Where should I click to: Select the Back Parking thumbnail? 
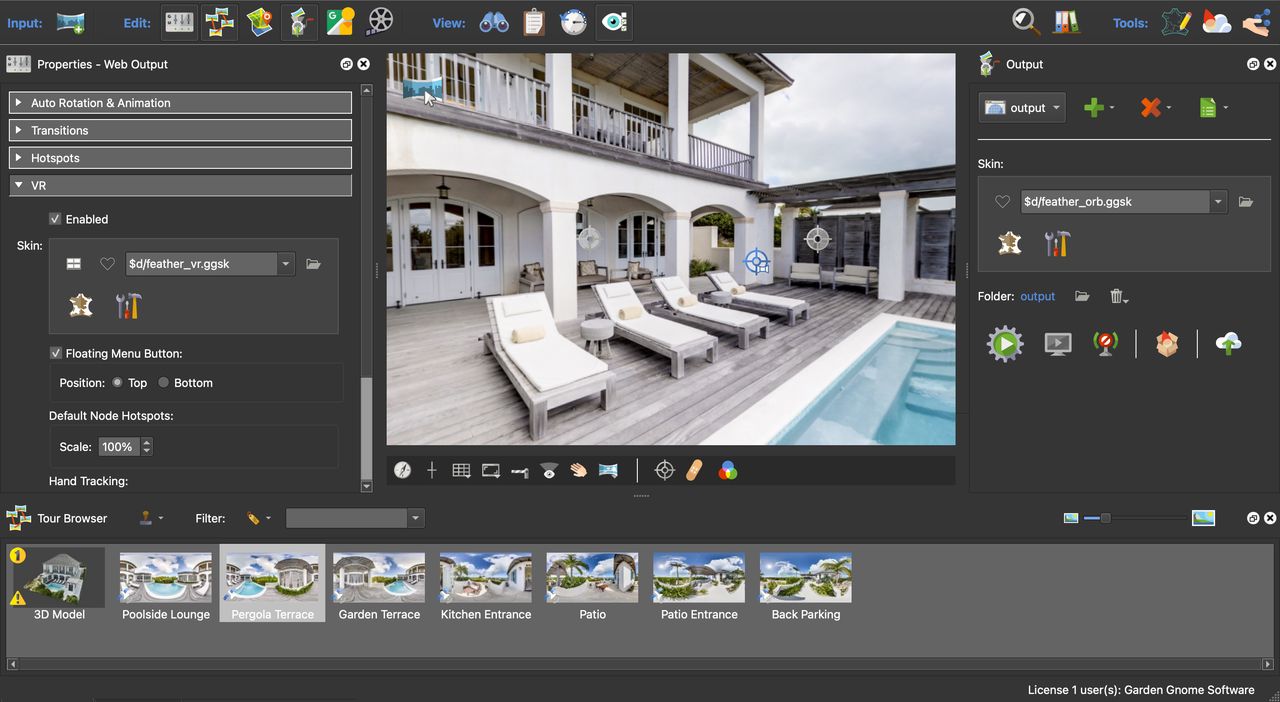point(806,585)
